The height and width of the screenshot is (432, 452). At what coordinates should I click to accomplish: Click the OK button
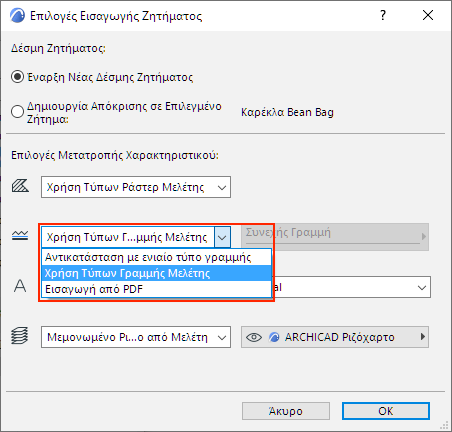(x=386, y=411)
